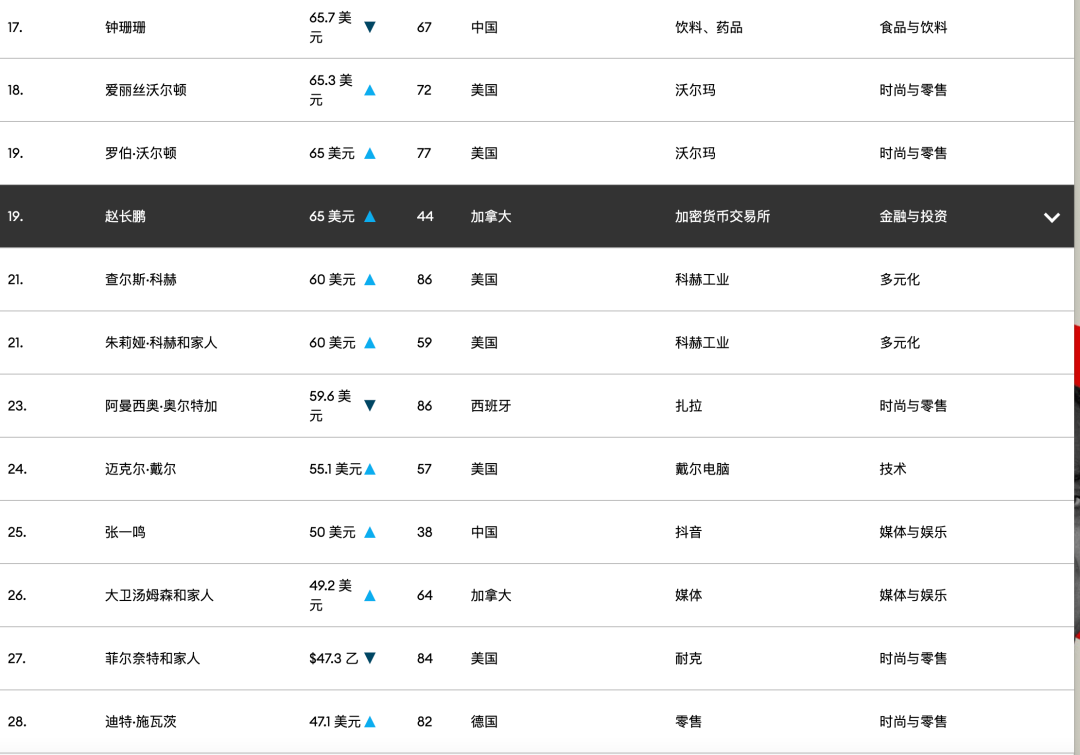Click the up arrow next to 55.1 美元

369,469
